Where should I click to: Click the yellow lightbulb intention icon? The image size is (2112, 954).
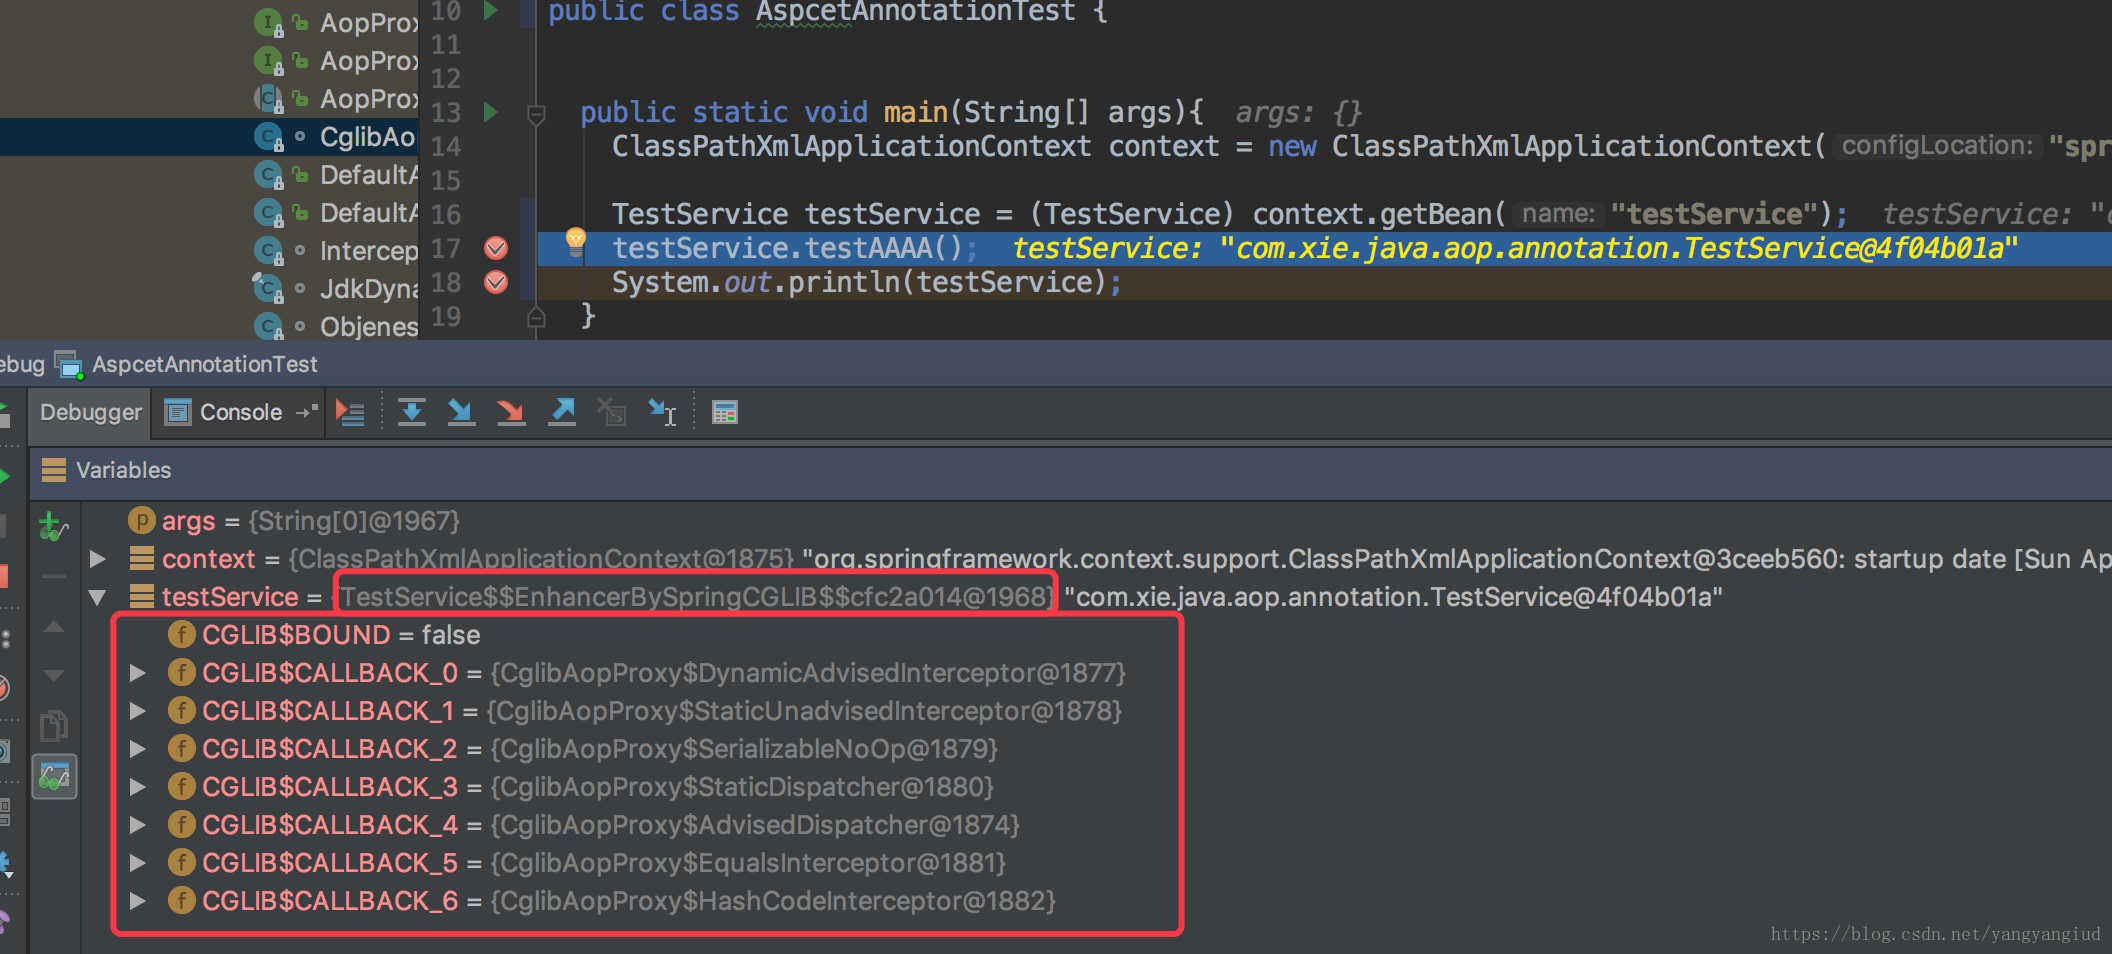click(x=576, y=241)
